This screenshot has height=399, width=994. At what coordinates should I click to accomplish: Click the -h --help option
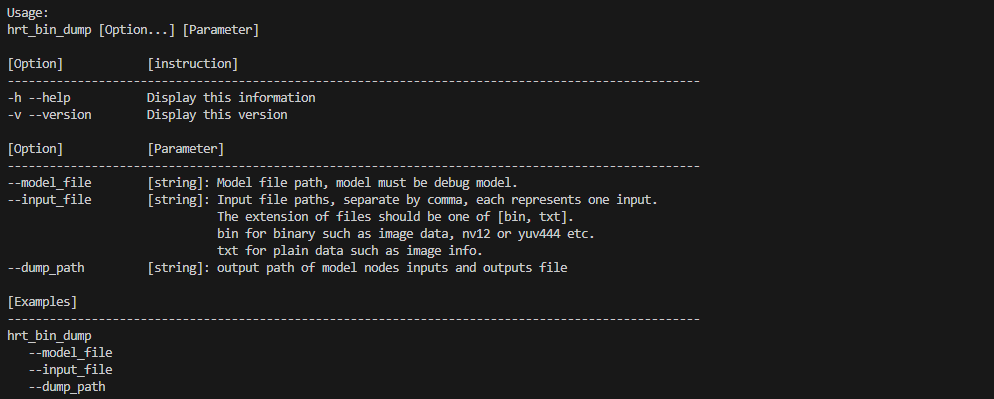click(39, 98)
